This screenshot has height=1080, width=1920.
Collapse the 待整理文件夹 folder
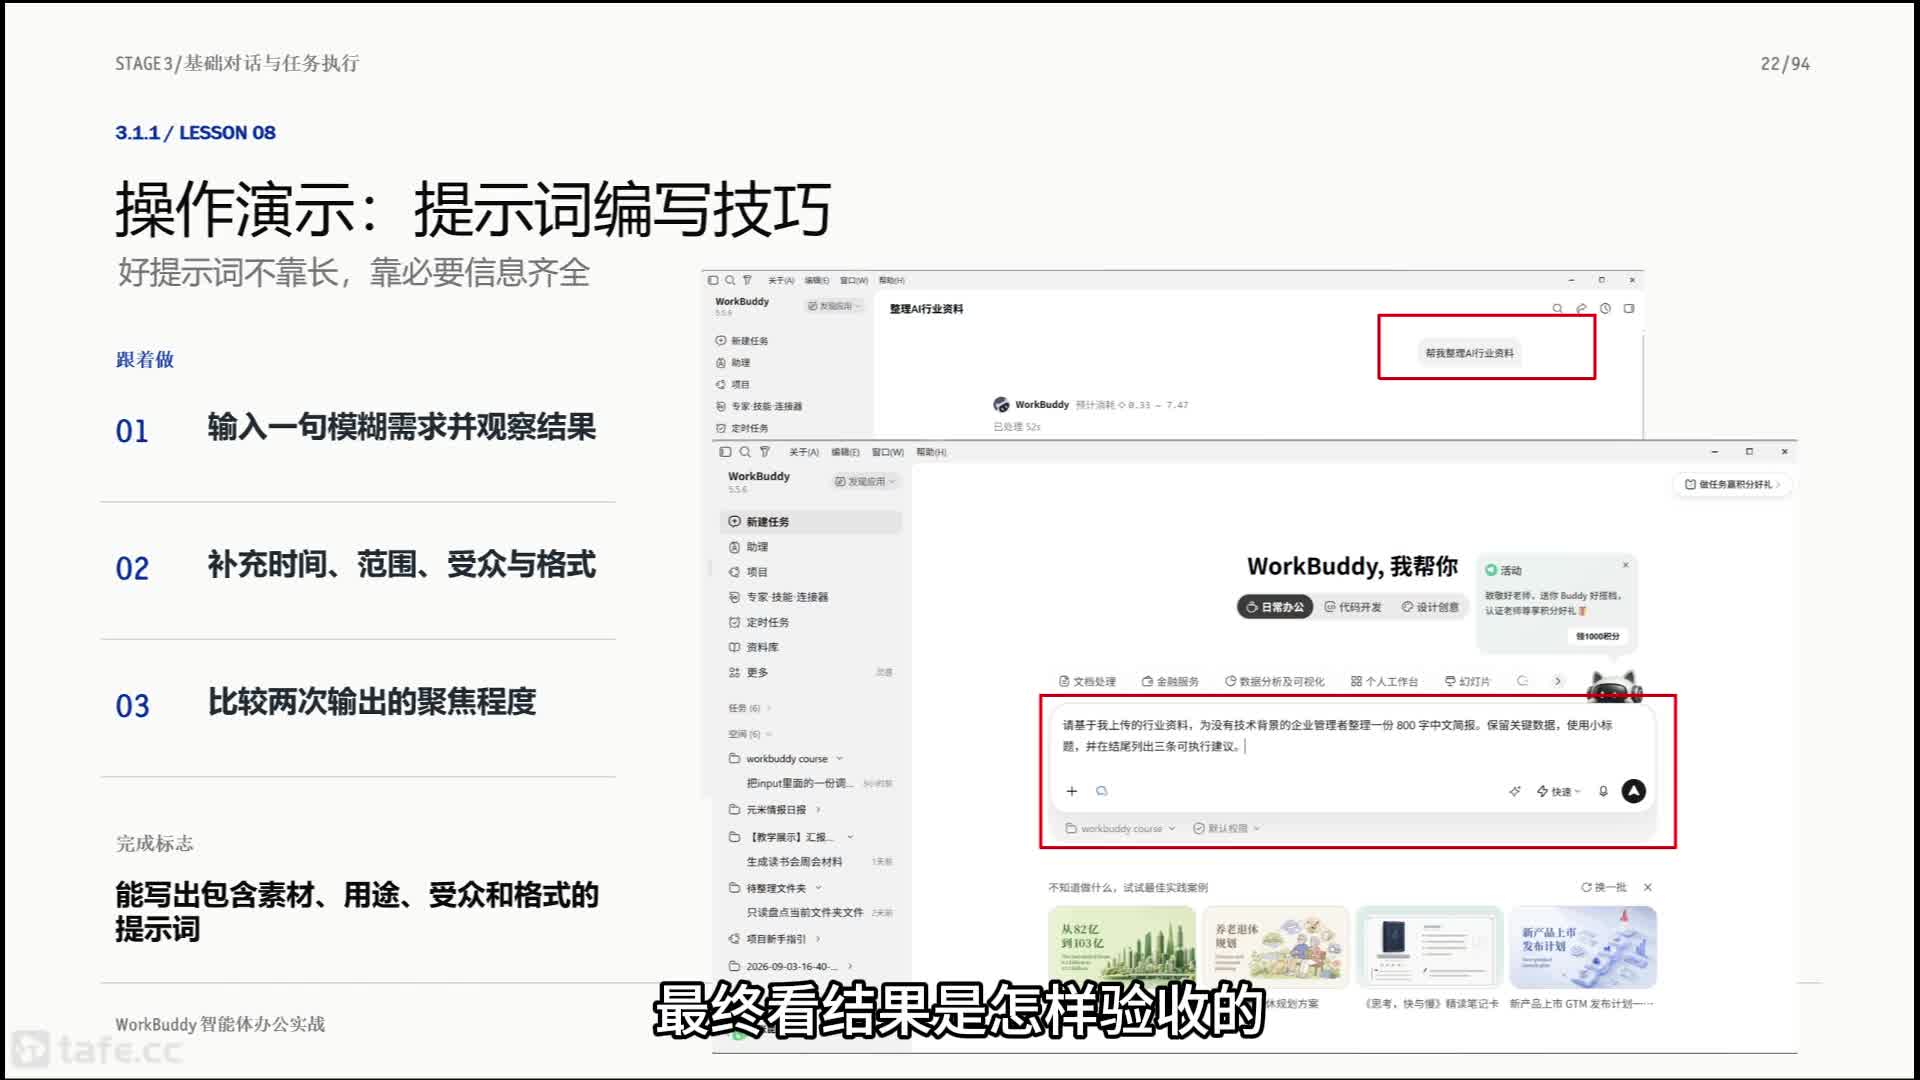[818, 888]
